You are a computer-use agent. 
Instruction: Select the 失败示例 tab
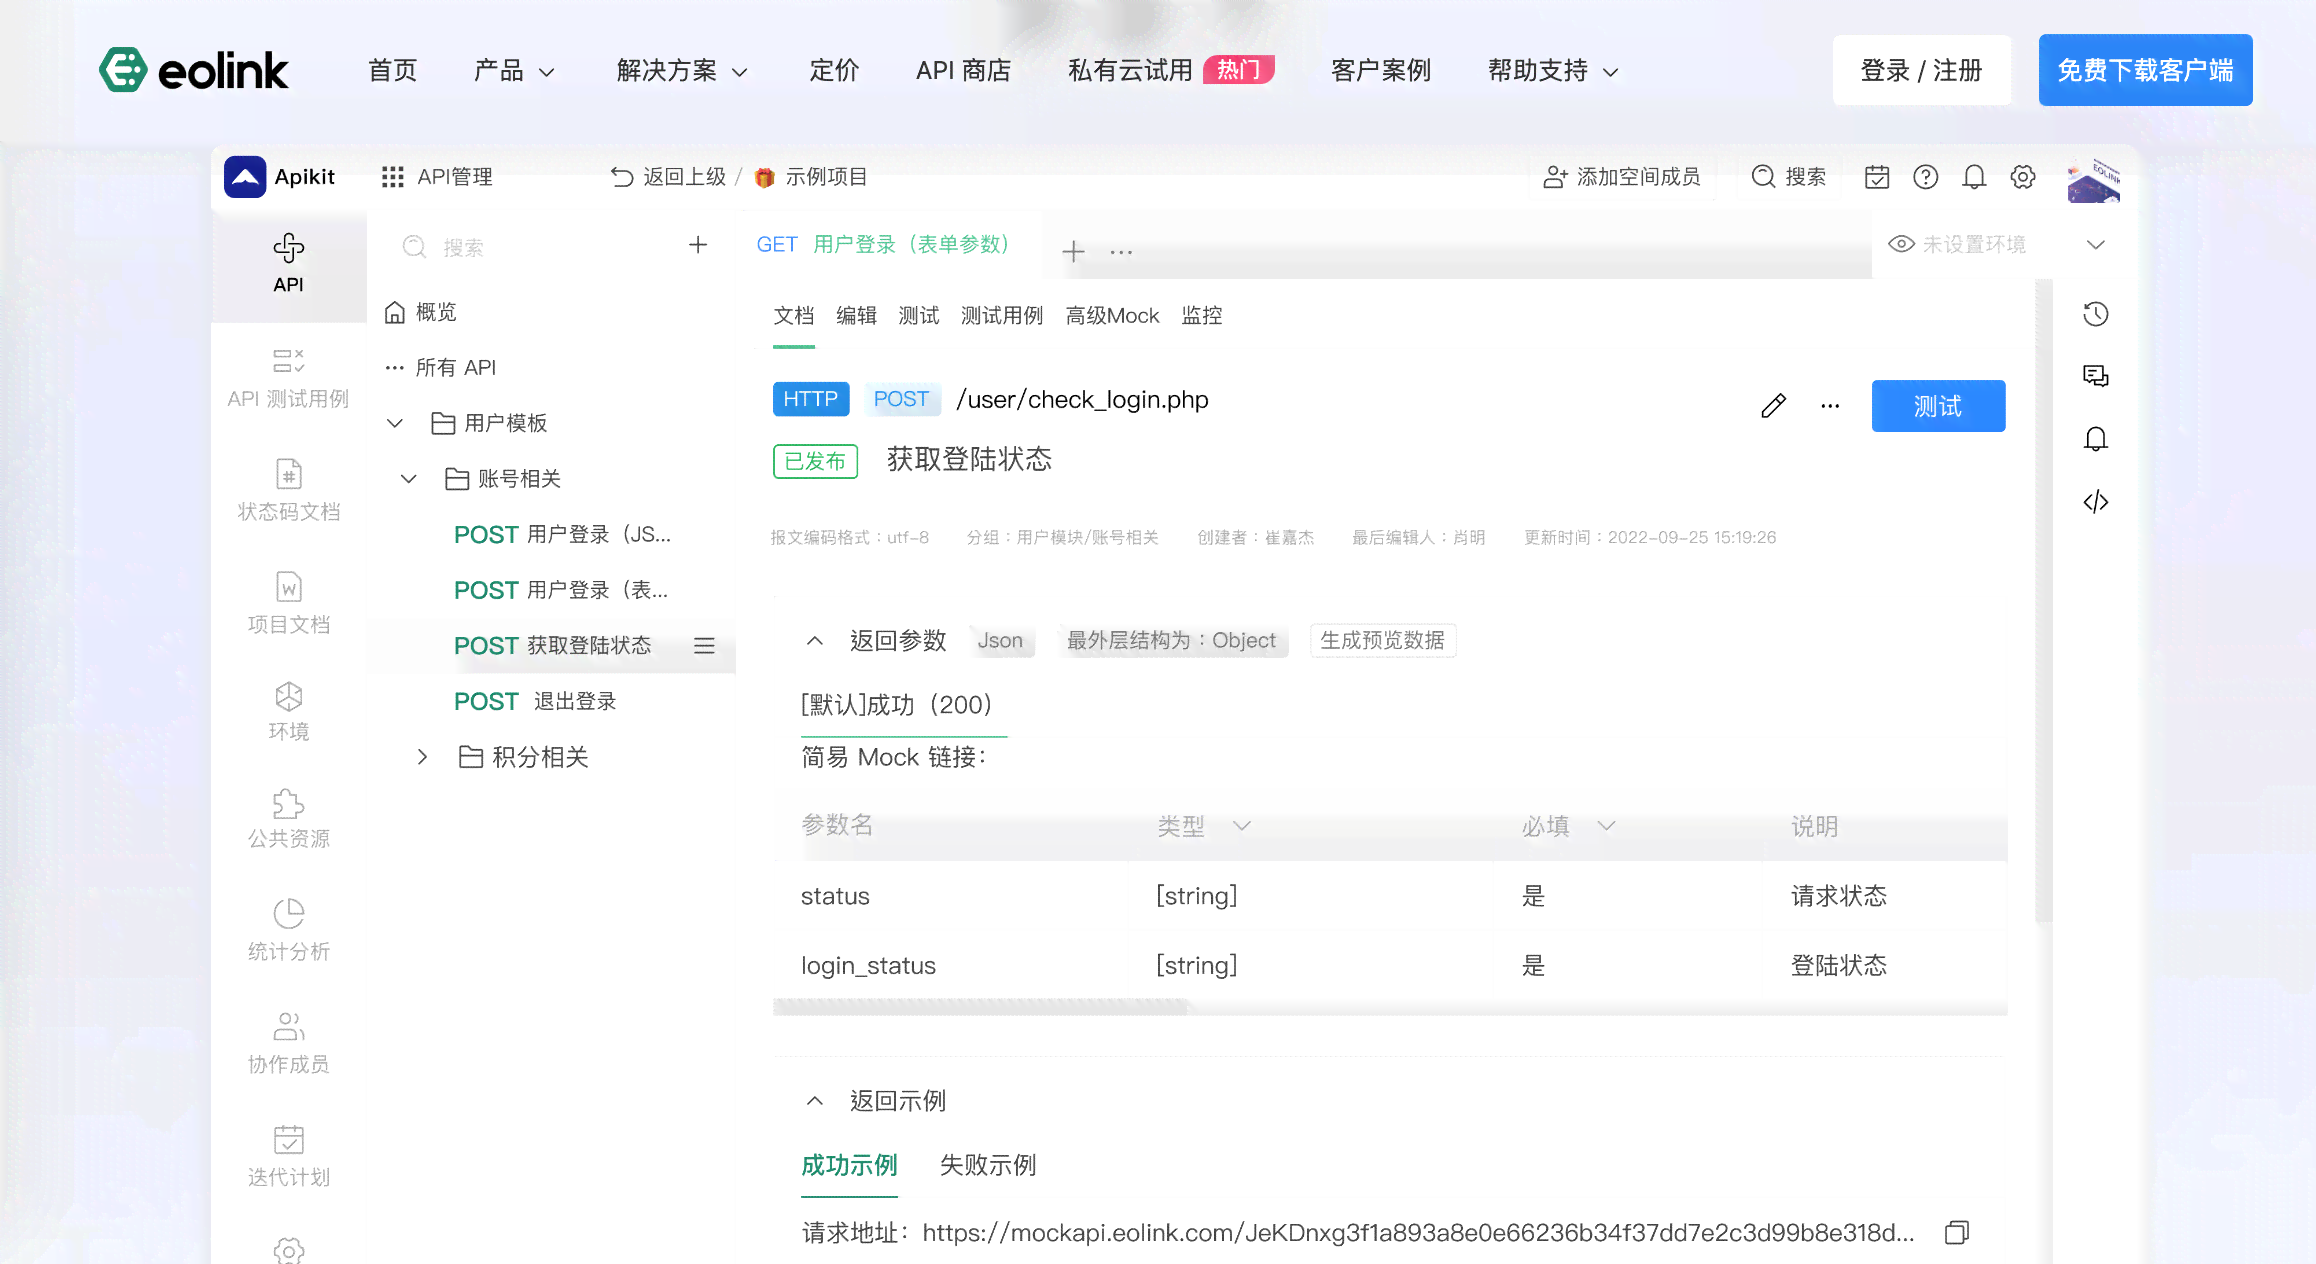[x=988, y=1166]
